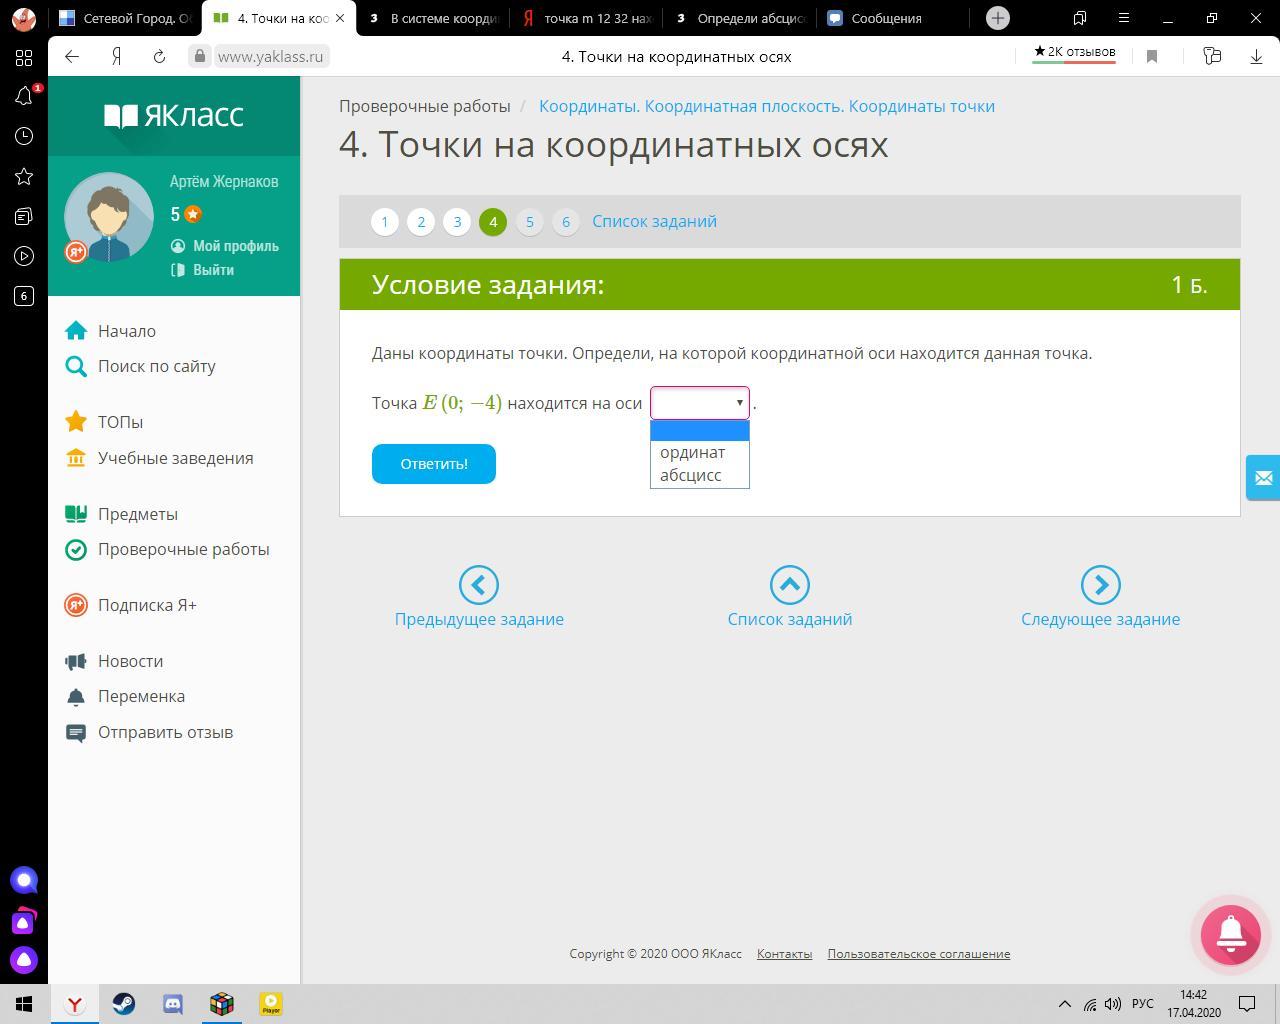Open 'Координаты. Координатная плоскость' breadcrumb link

click(767, 106)
